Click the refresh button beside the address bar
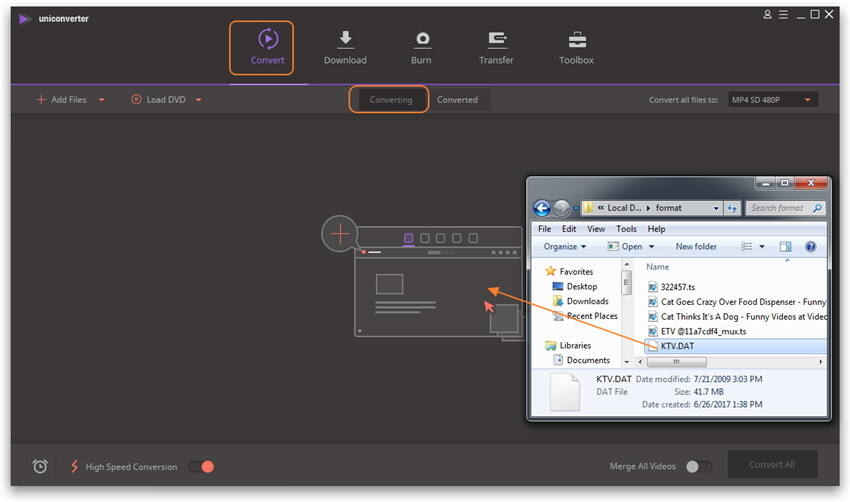 pos(732,208)
